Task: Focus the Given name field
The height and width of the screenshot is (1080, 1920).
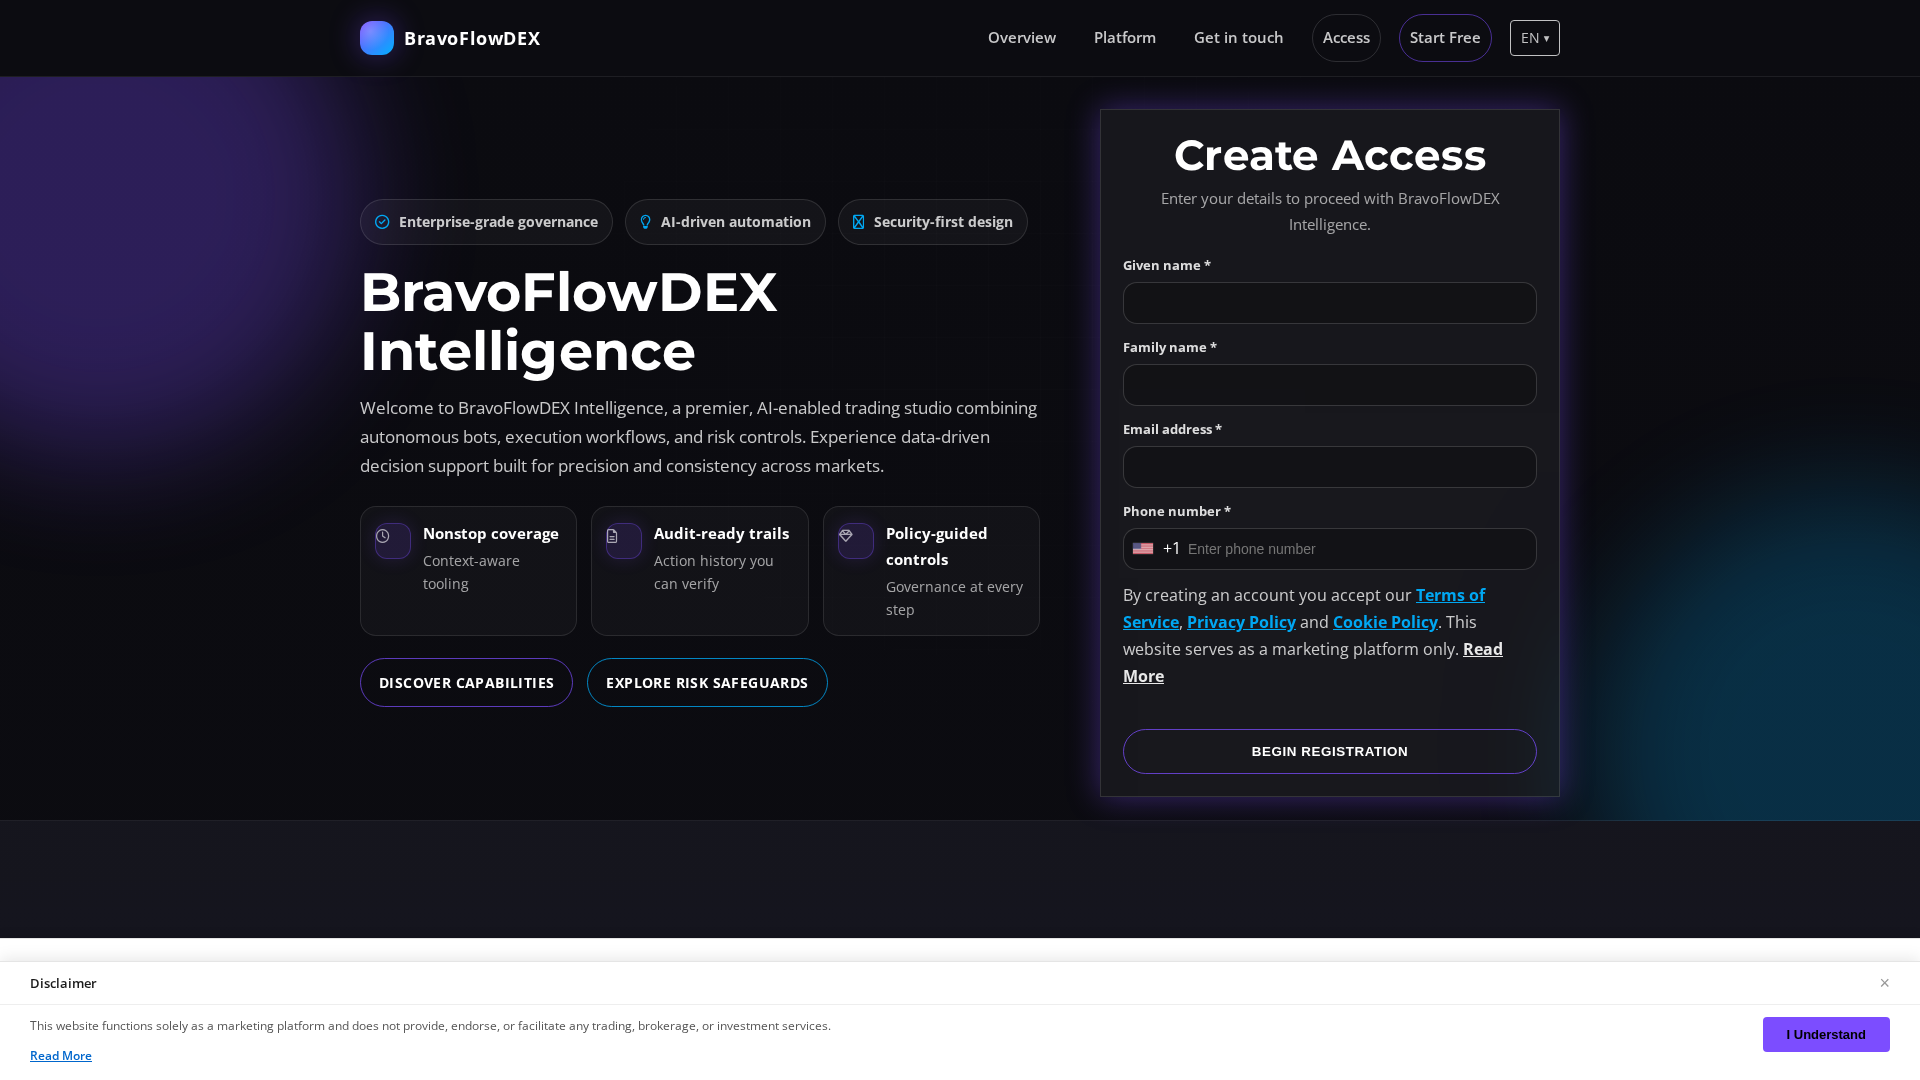Action: 1330,303
